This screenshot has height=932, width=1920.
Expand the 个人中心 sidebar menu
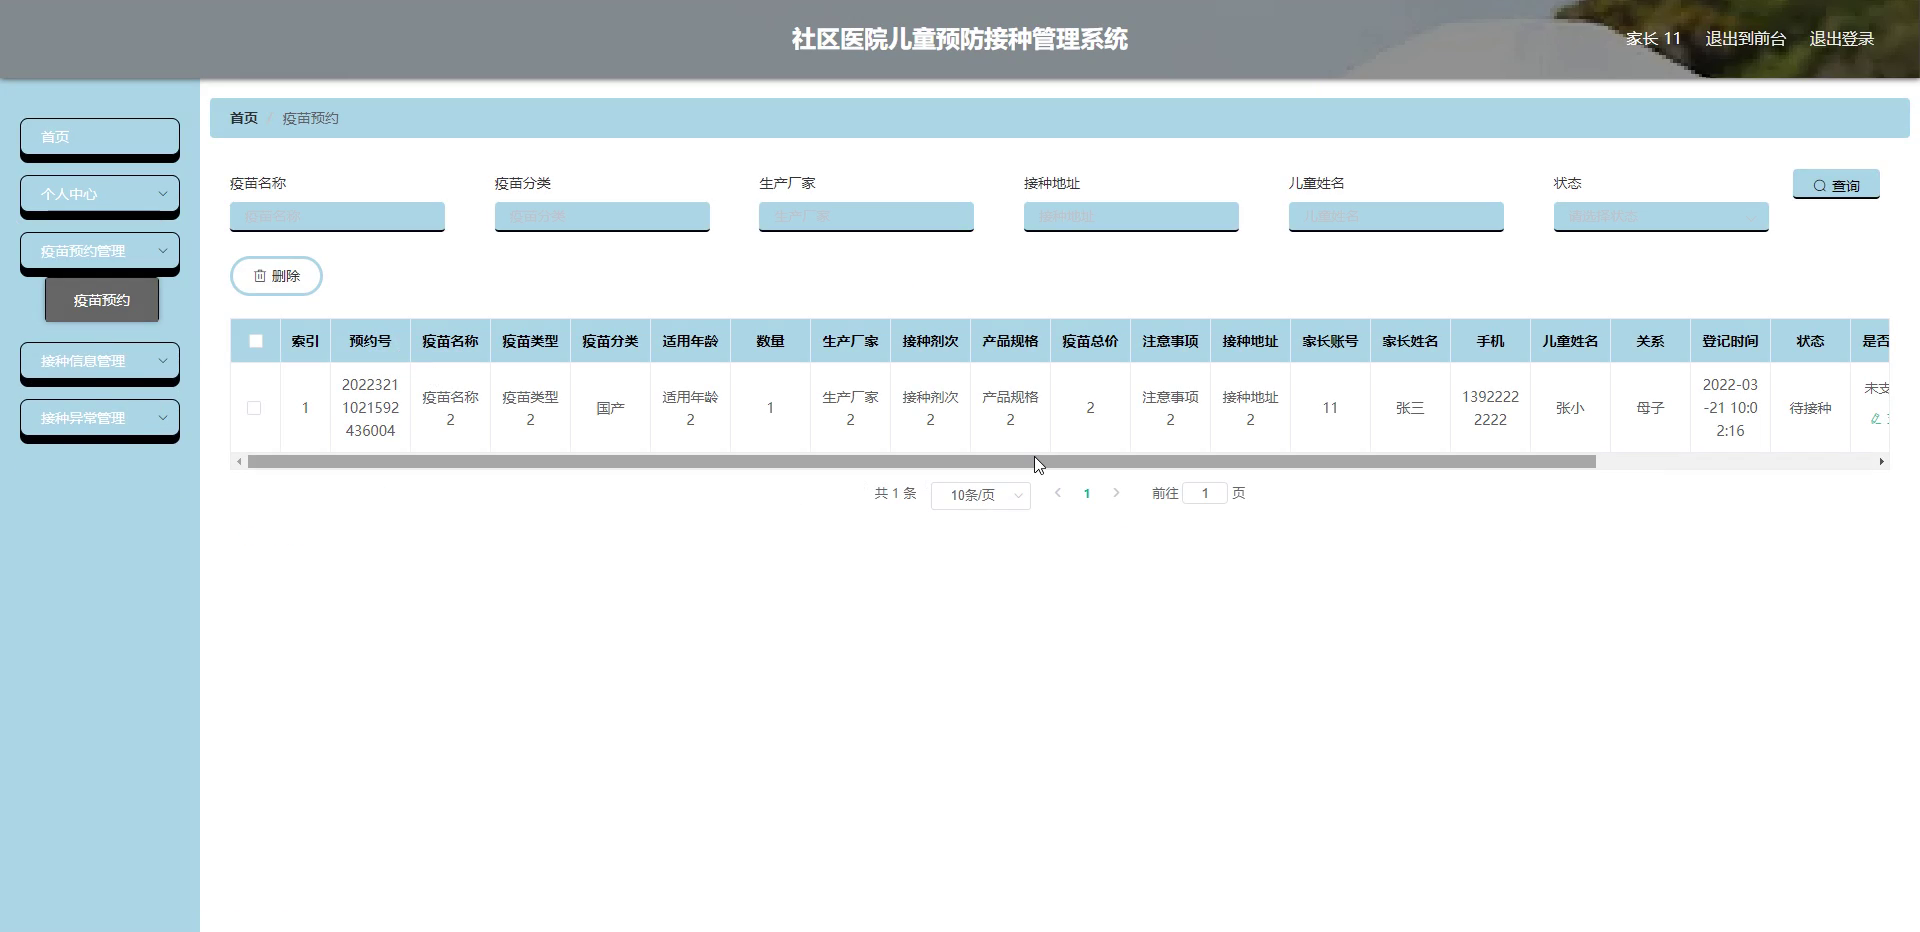pyautogui.click(x=100, y=194)
